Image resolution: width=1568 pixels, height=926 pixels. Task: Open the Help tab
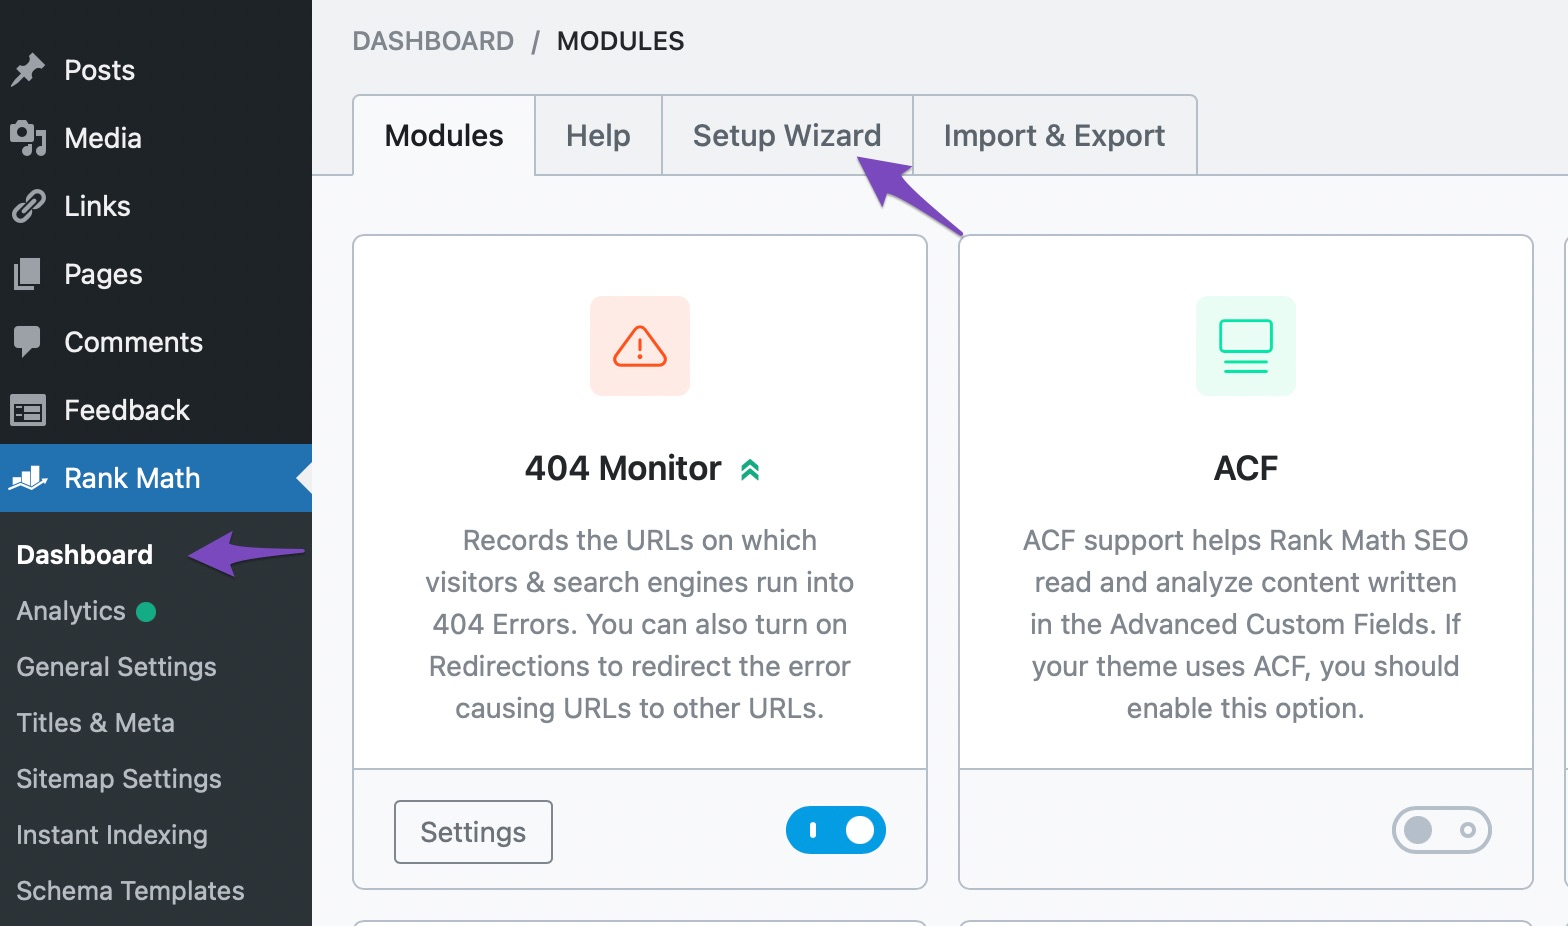[x=598, y=136]
